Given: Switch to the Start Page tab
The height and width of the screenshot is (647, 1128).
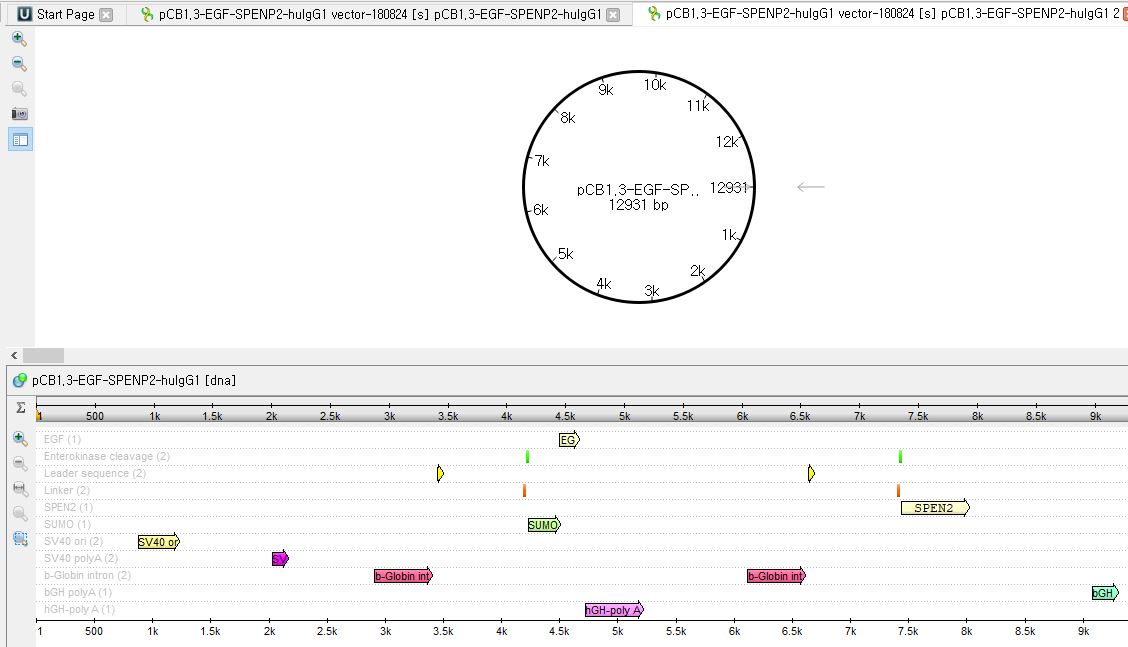Looking at the screenshot, I should 65,15.
